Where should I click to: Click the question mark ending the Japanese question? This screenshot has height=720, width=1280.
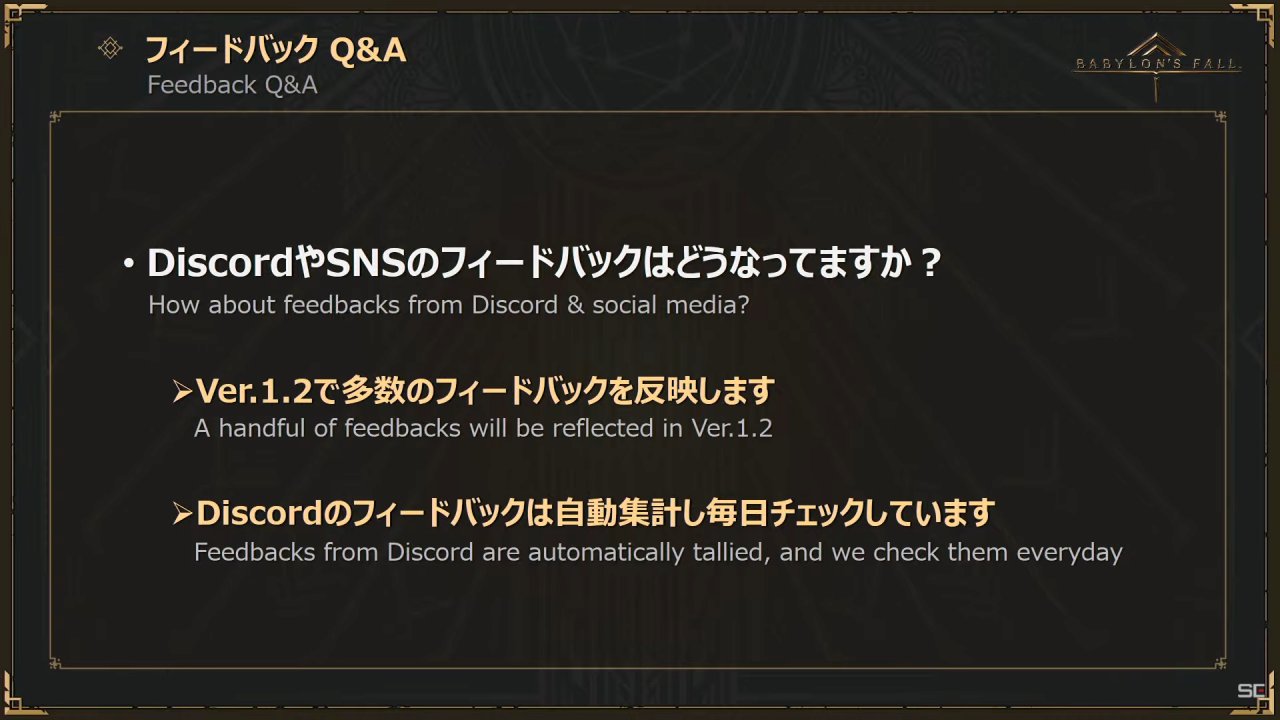[x=929, y=265]
